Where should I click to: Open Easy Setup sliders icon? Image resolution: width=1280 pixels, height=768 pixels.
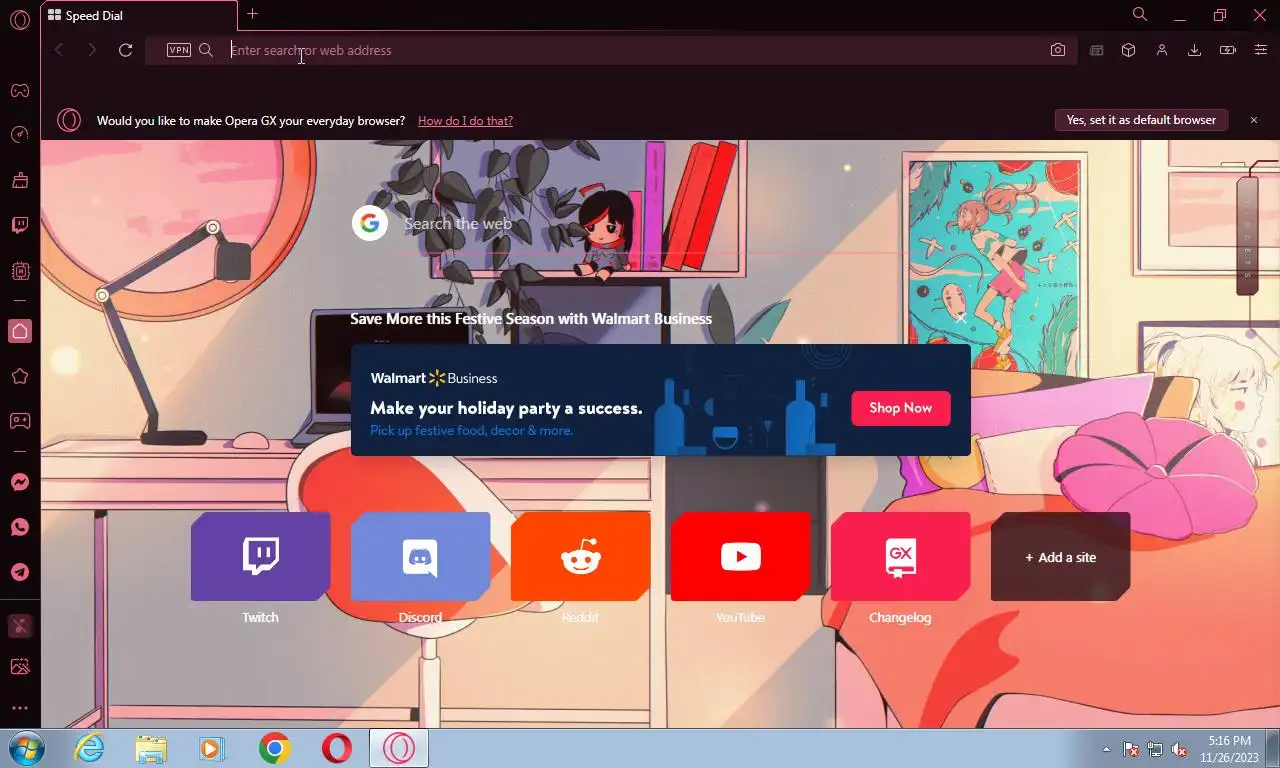click(1261, 50)
